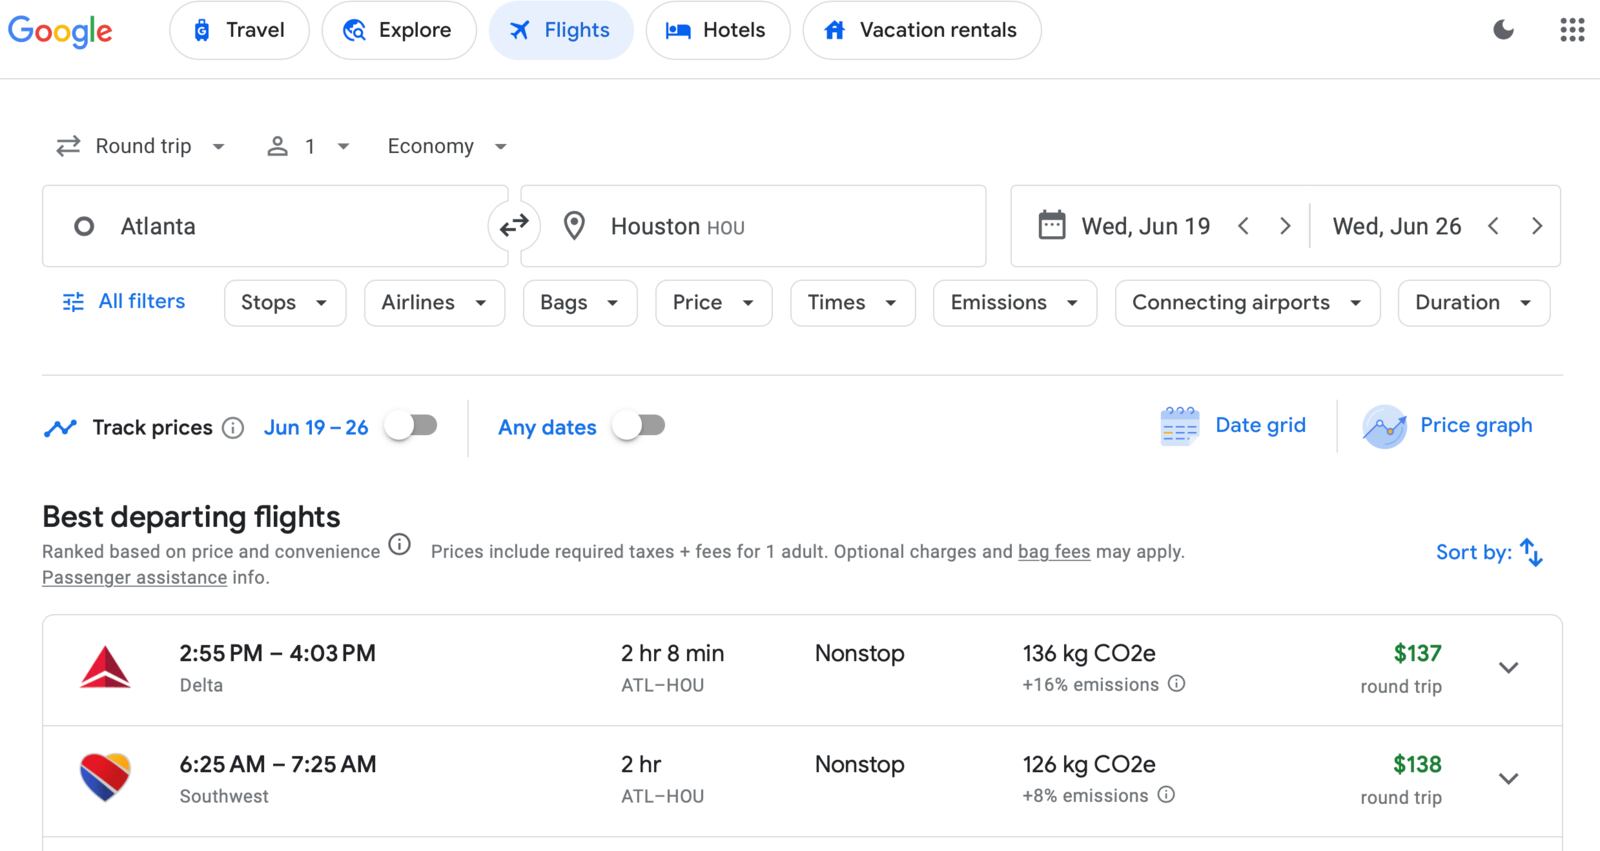1600x851 pixels.
Task: Click info icon by +16% emissions
Action: (x=1177, y=684)
